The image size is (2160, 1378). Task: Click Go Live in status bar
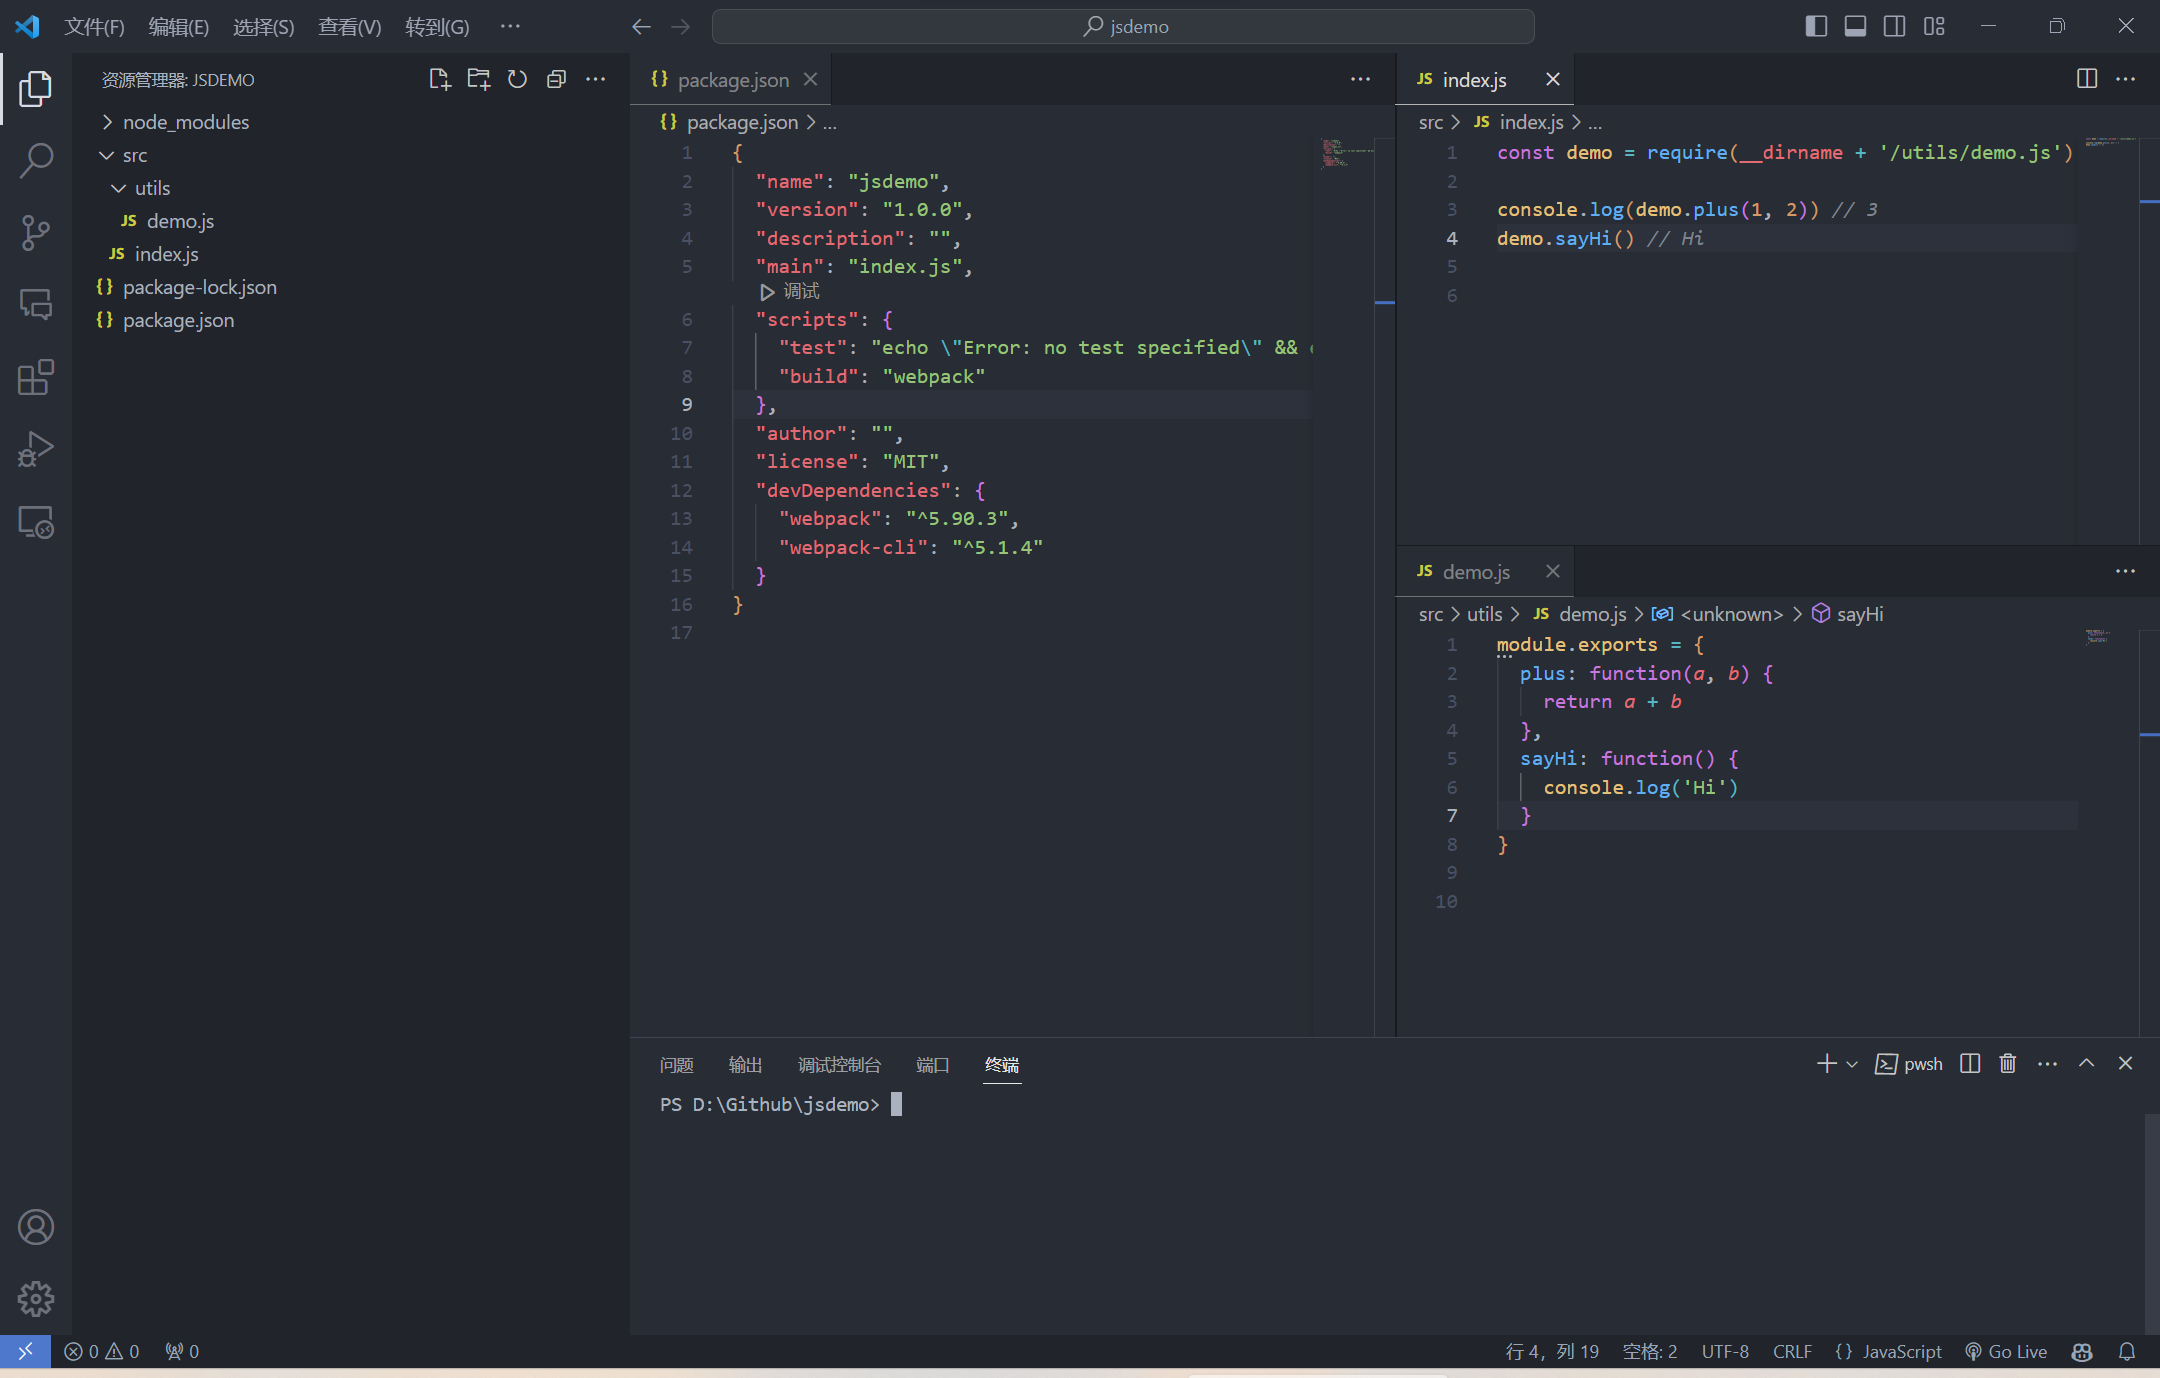(x=2006, y=1351)
